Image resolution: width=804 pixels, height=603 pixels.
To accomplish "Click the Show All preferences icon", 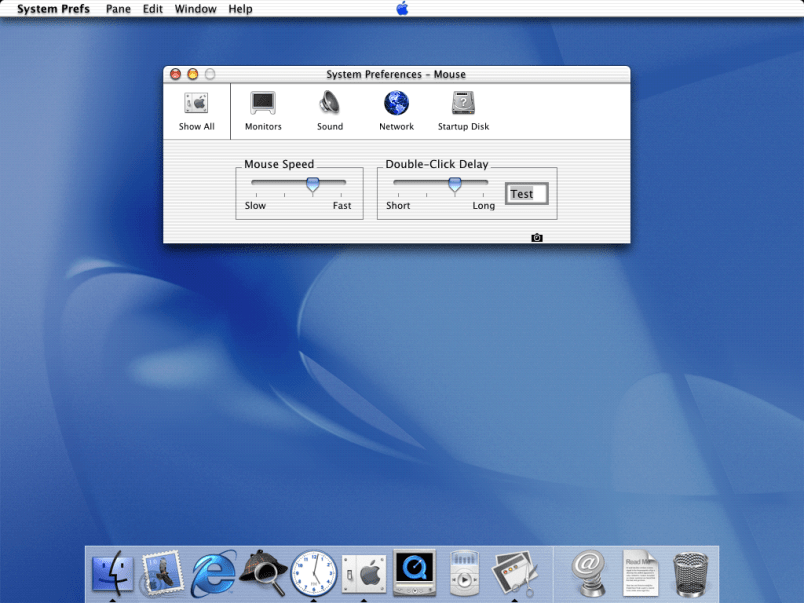I will [196, 104].
